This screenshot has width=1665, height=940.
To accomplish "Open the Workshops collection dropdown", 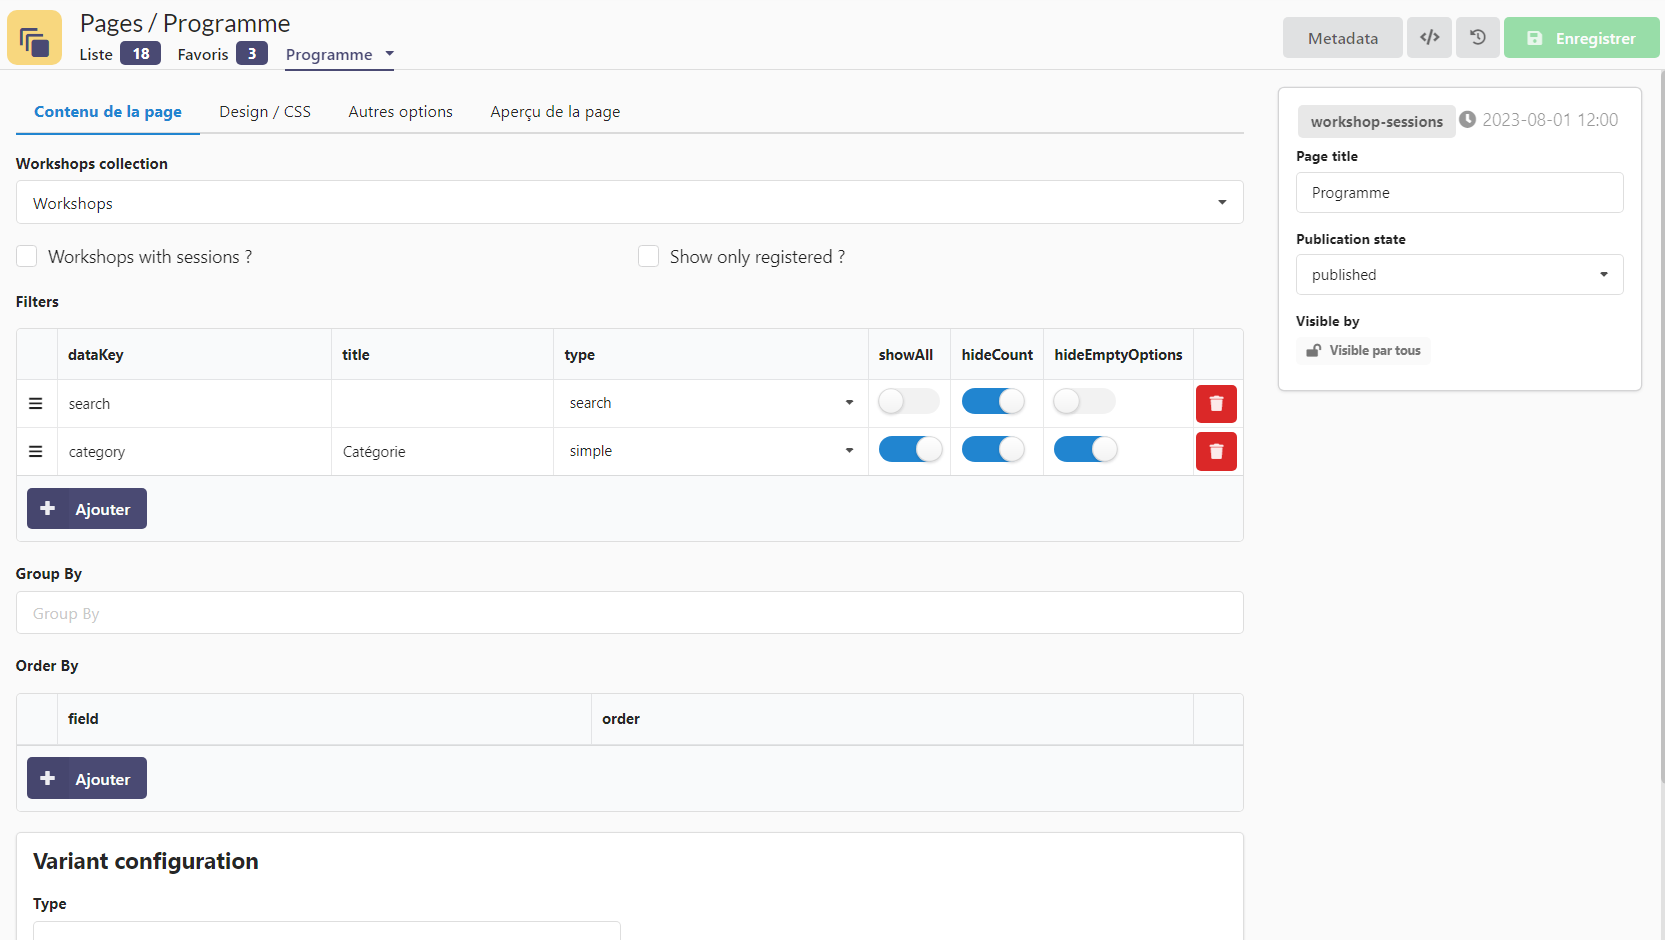I will tap(630, 203).
